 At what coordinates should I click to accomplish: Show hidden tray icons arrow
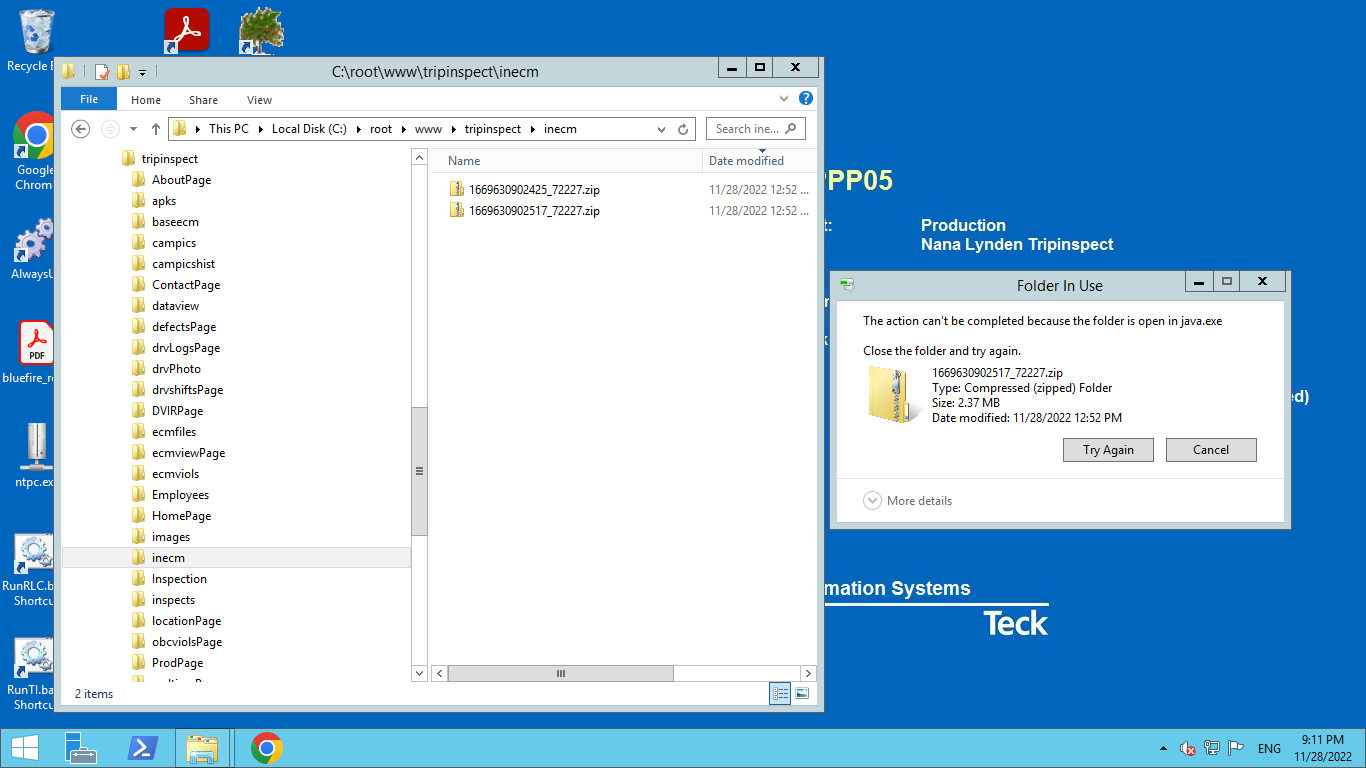tap(1162, 748)
